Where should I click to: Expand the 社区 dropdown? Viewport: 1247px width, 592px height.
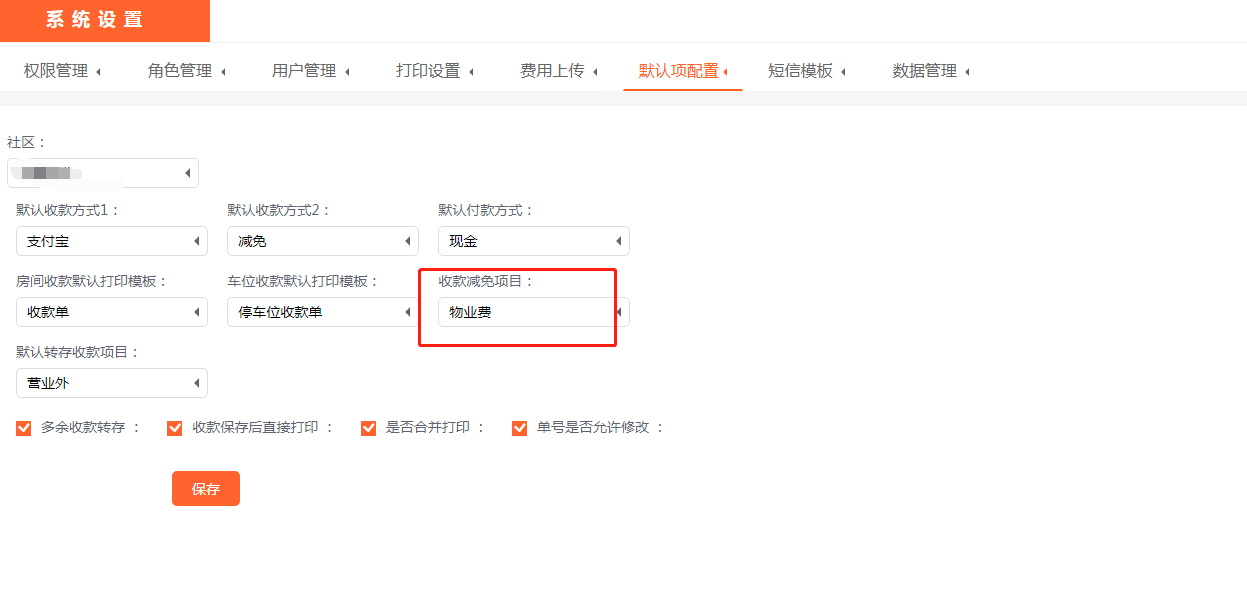tap(103, 173)
